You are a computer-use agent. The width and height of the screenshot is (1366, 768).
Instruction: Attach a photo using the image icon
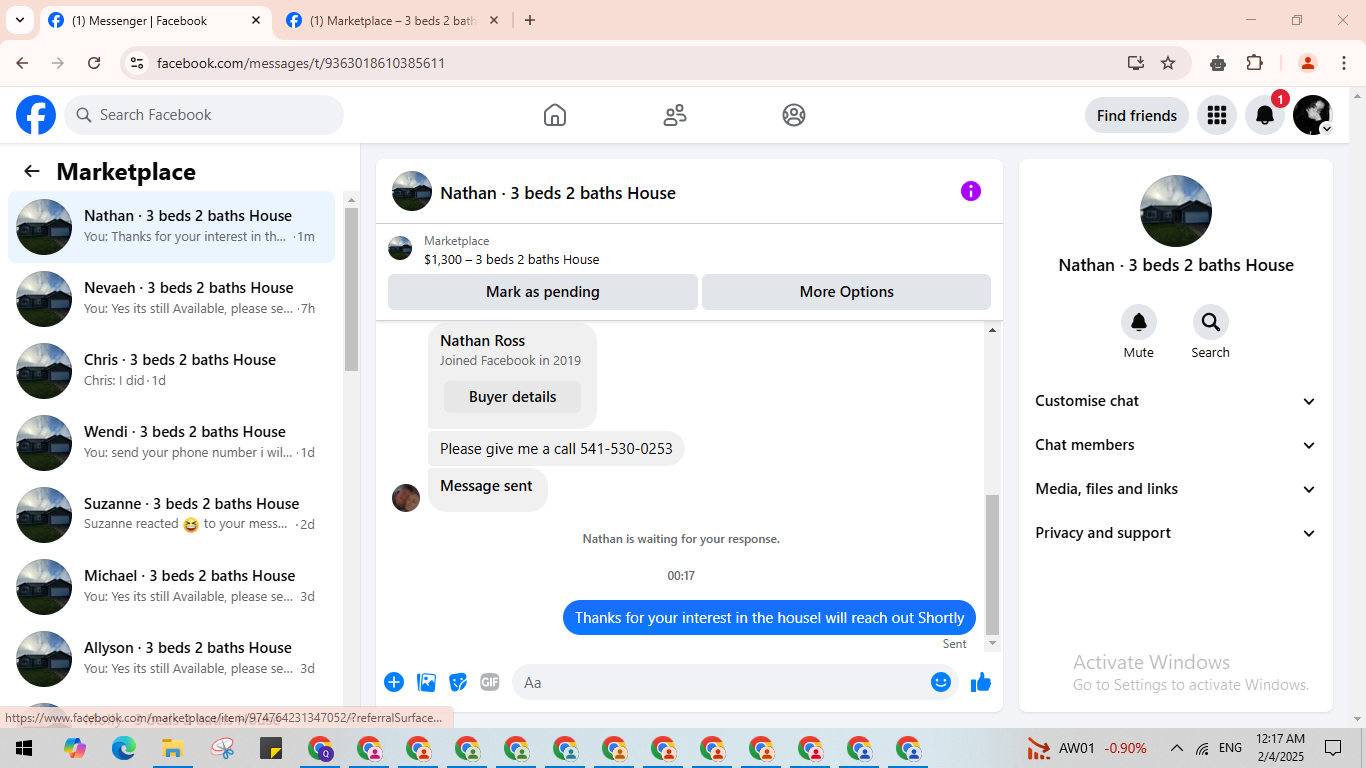pos(427,682)
